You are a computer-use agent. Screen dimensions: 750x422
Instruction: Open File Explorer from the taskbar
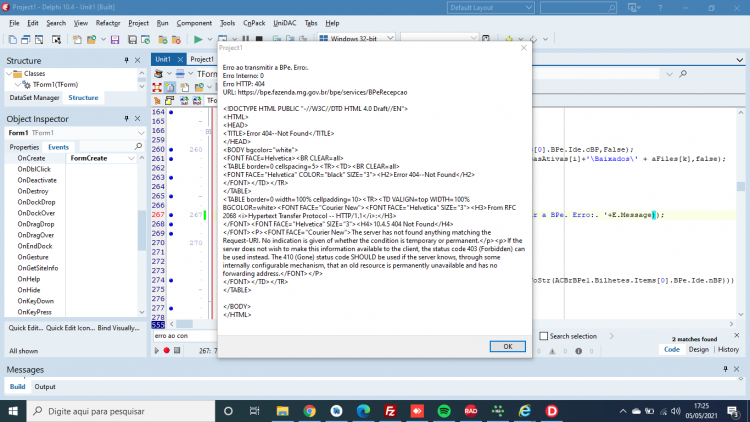pyautogui.click(x=283, y=411)
